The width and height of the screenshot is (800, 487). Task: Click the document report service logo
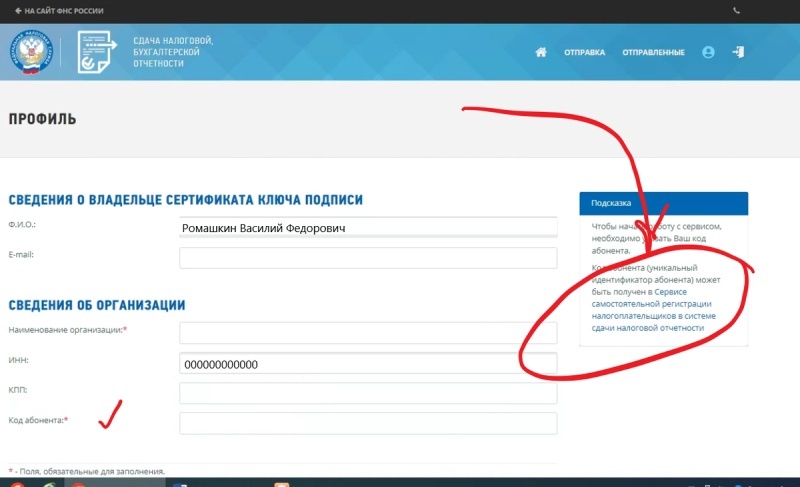click(x=99, y=52)
